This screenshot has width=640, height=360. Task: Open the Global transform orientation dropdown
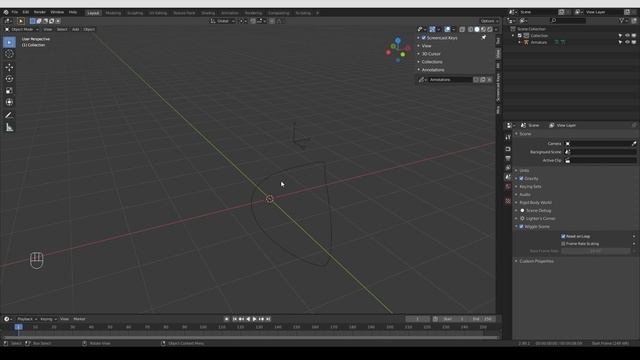pos(223,21)
